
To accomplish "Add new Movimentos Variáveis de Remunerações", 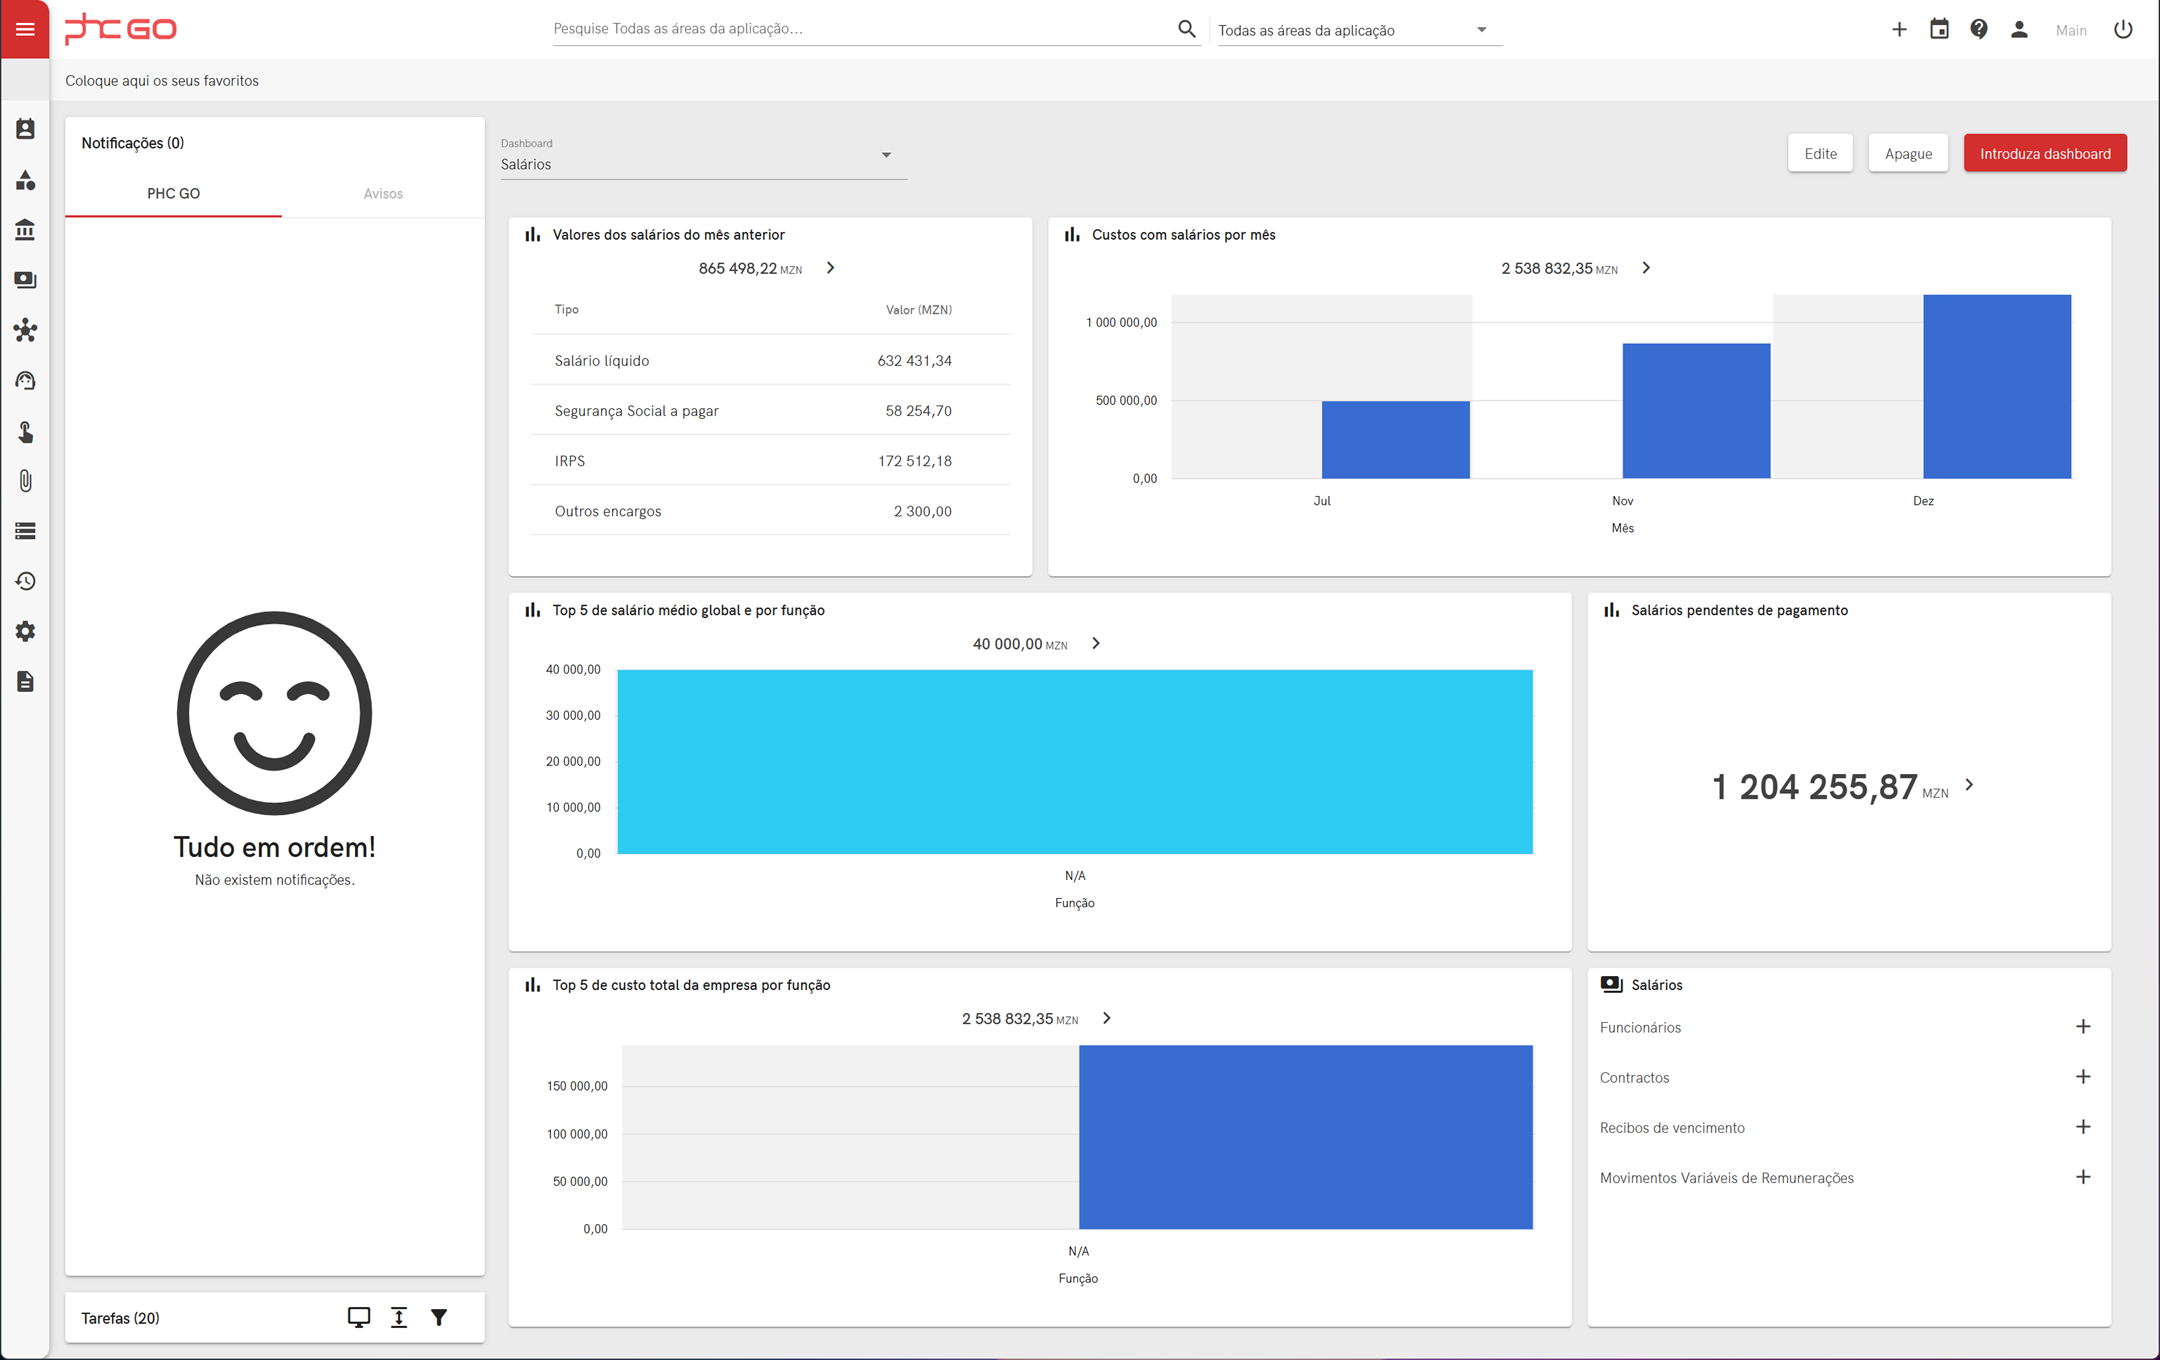I will [x=2083, y=1177].
